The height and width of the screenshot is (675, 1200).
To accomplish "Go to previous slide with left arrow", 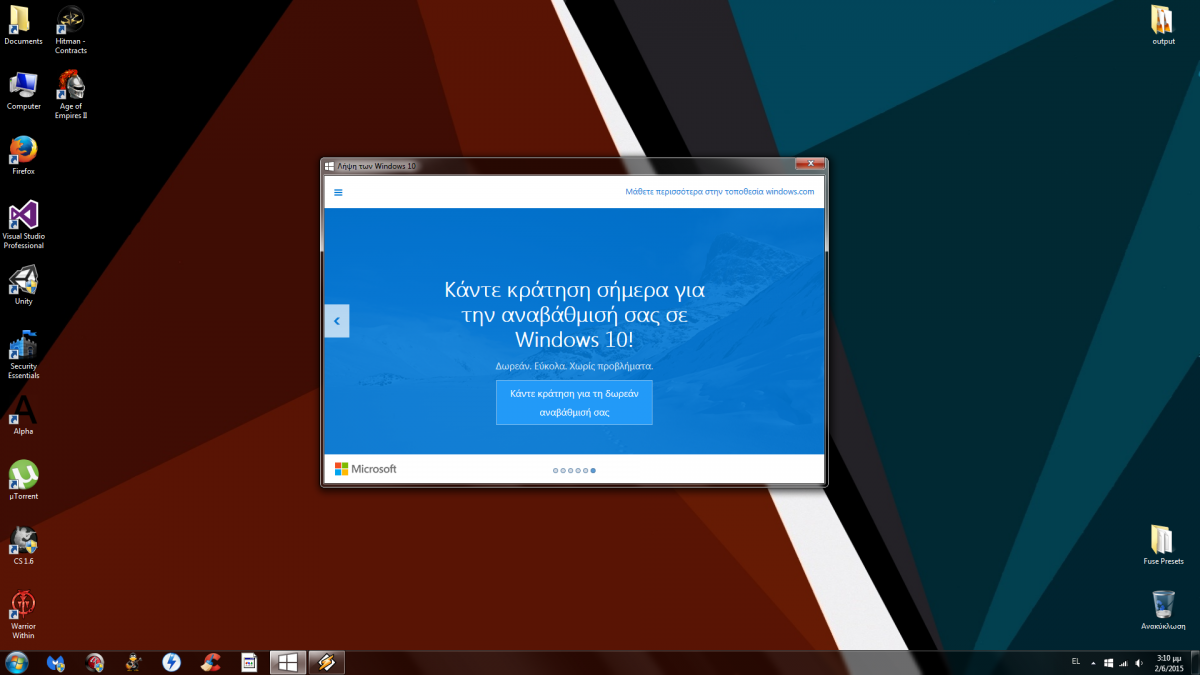I will click(x=337, y=321).
